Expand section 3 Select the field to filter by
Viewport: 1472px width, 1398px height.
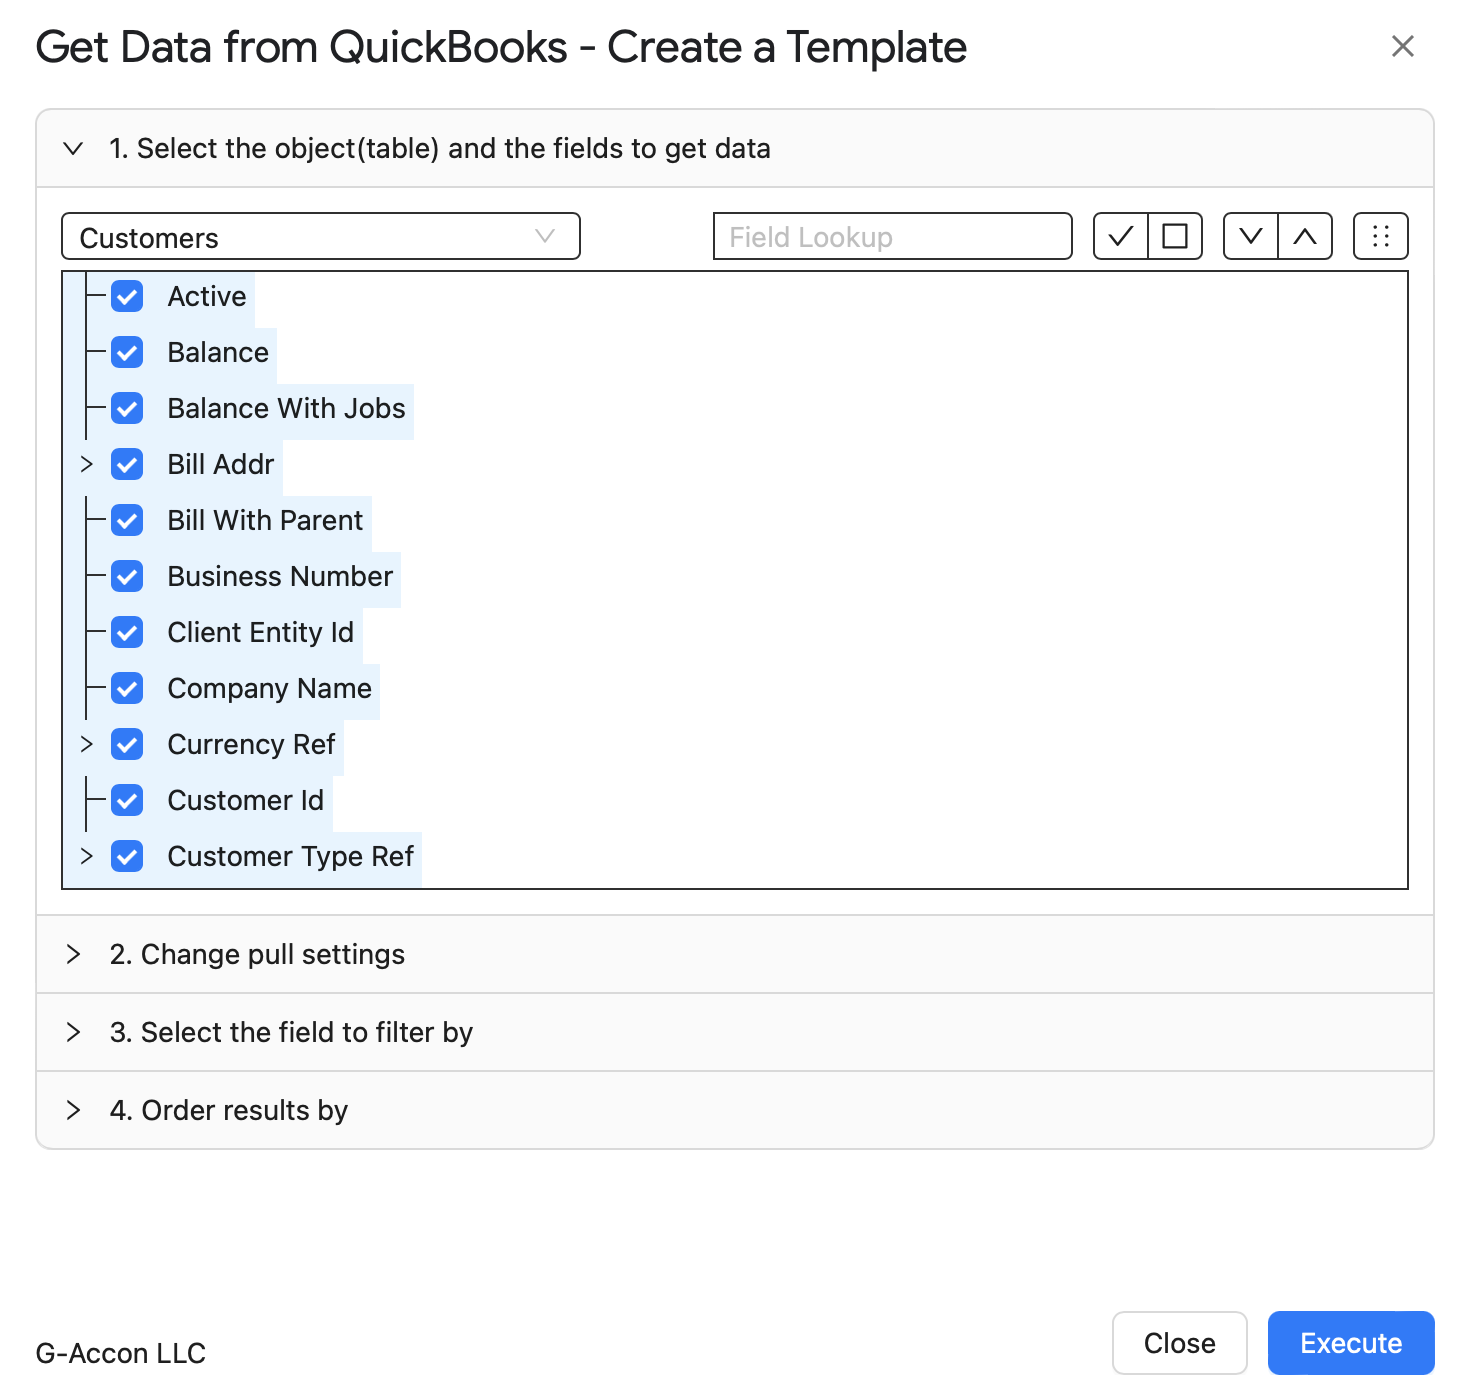click(735, 1032)
